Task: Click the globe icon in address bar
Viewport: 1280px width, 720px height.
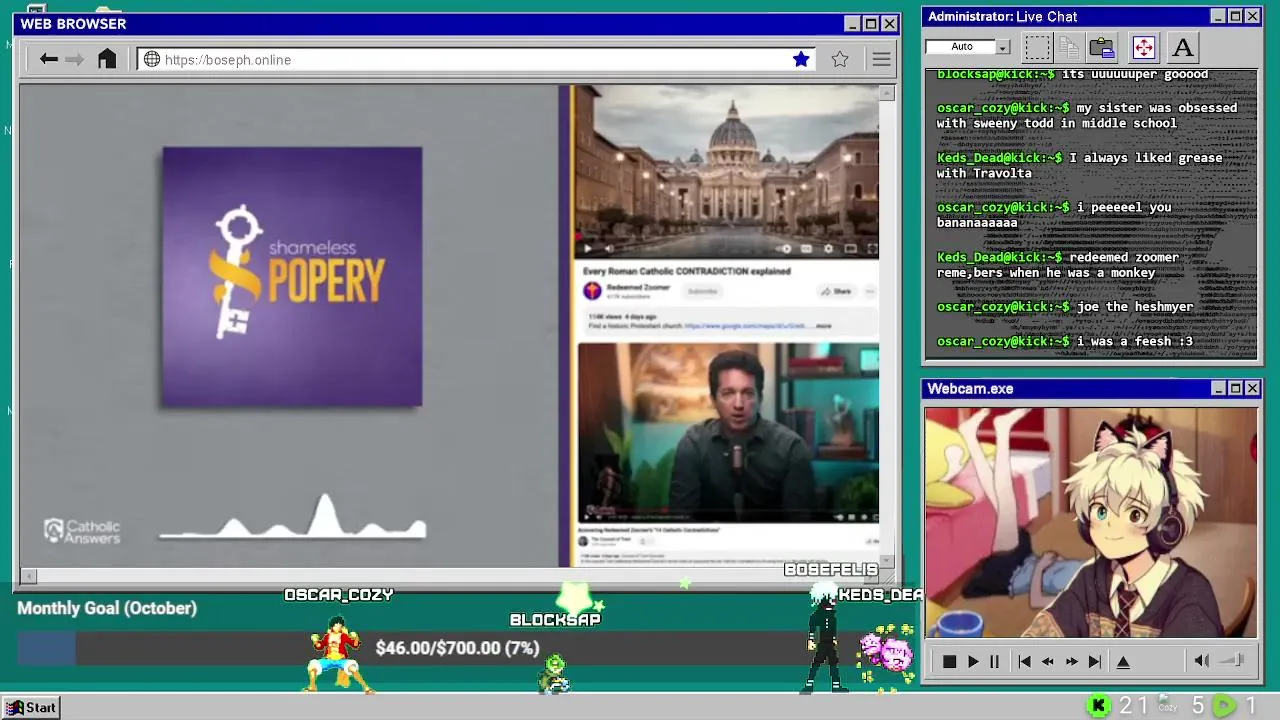Action: point(152,59)
